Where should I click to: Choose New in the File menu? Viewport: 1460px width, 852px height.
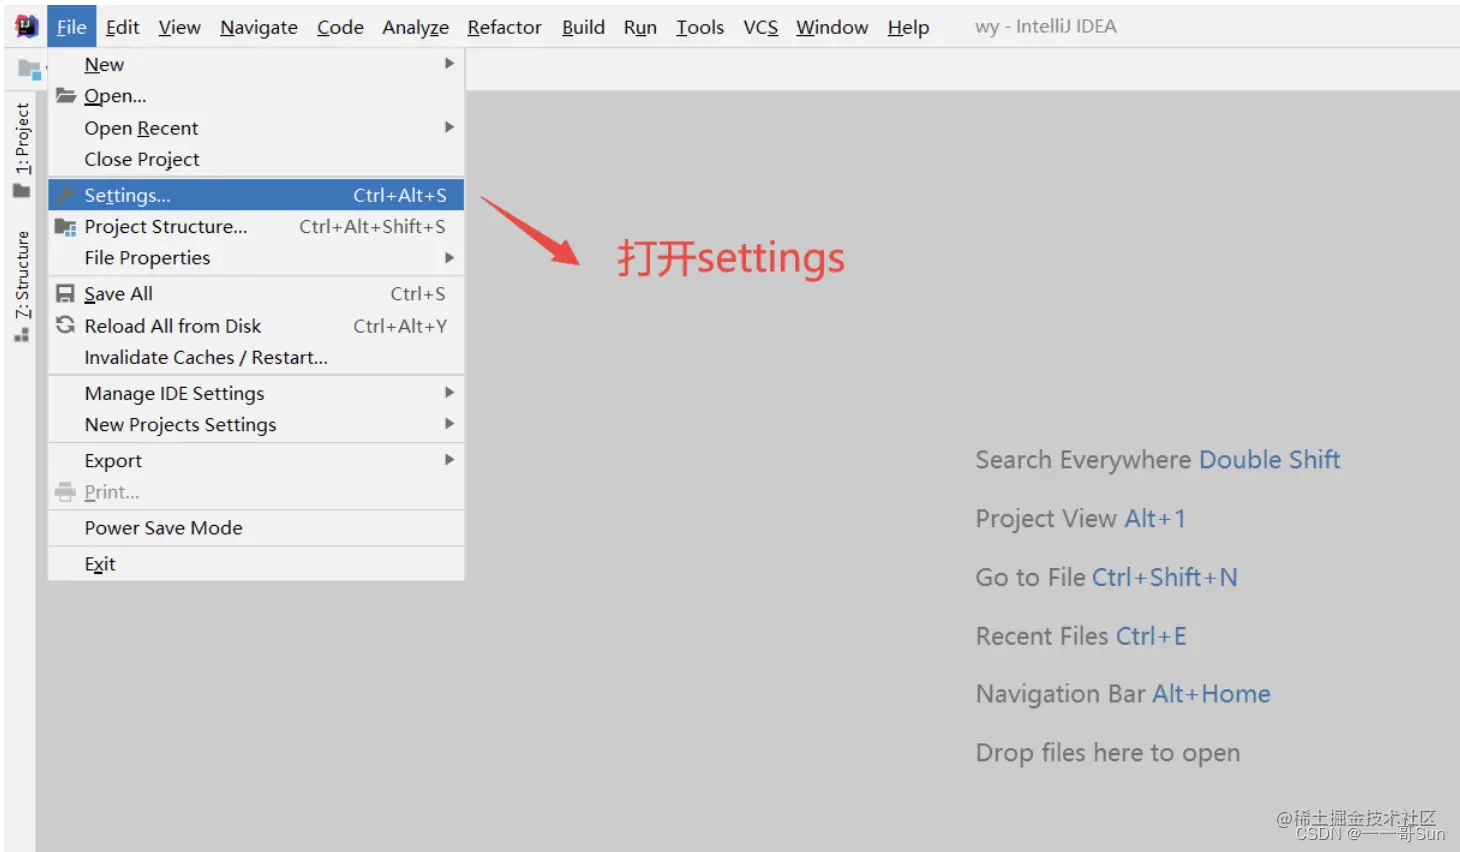pos(256,64)
